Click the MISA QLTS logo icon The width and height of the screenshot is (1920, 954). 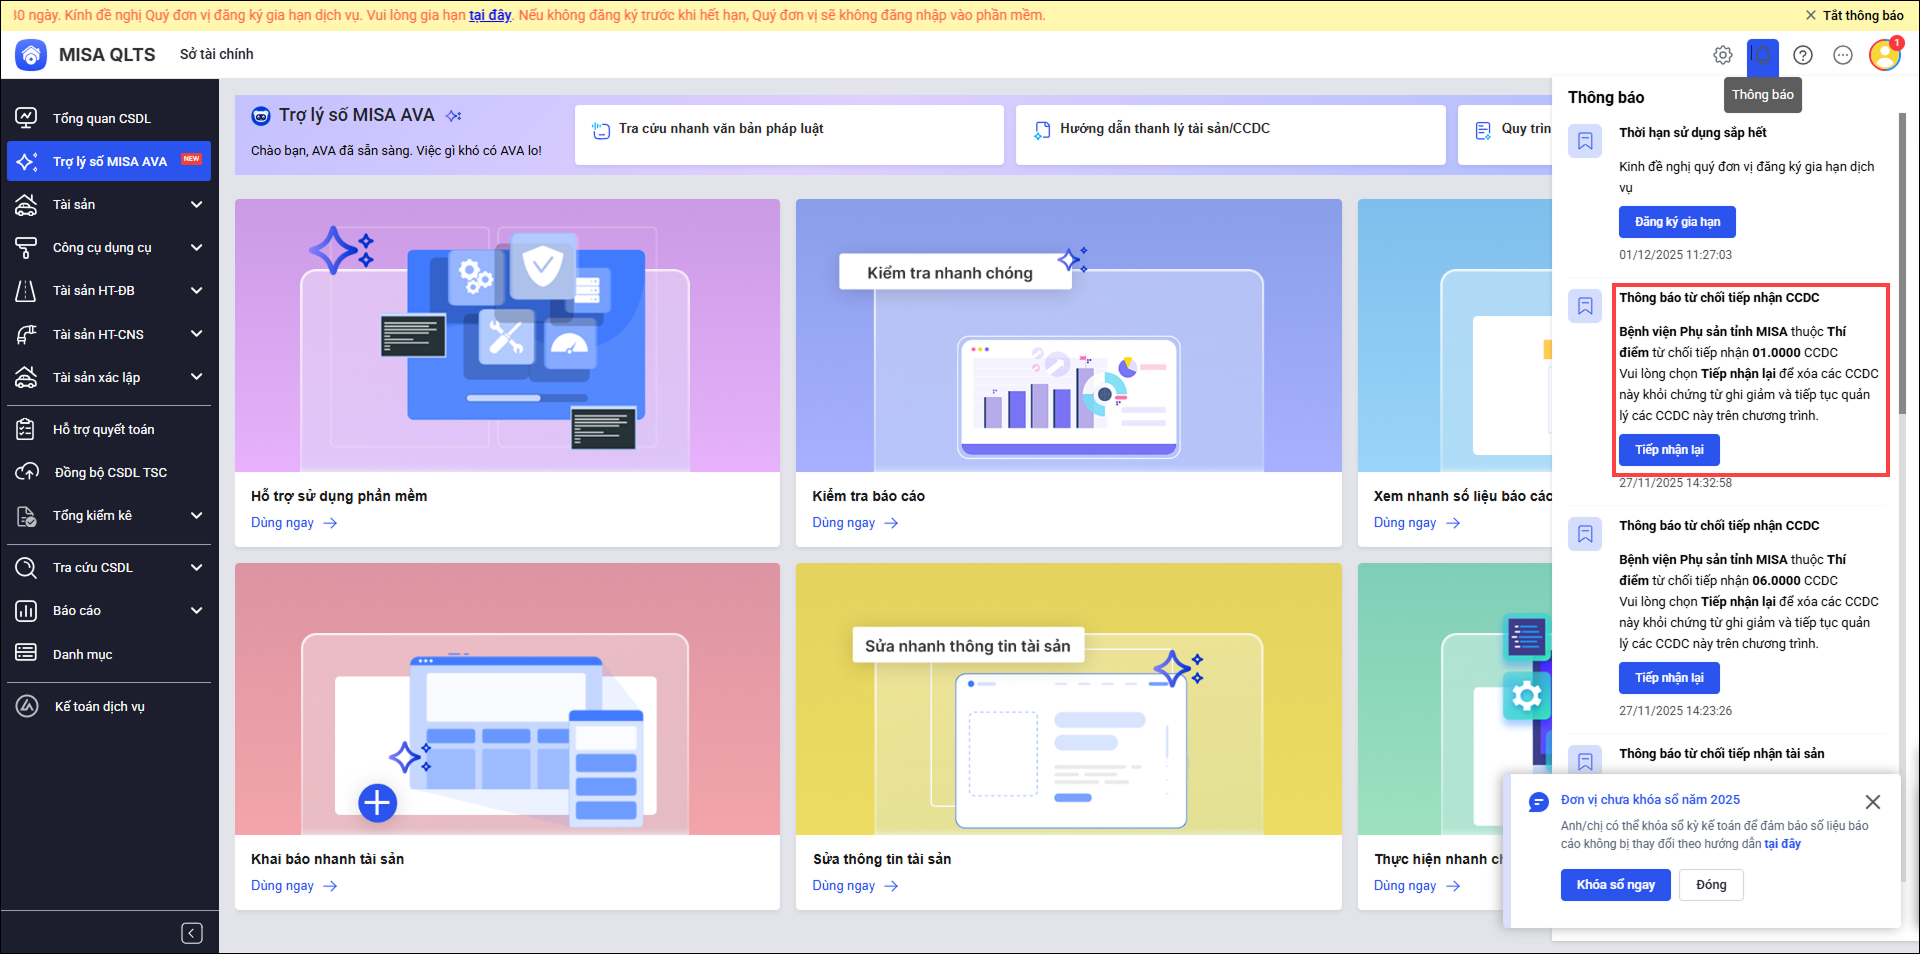32,55
